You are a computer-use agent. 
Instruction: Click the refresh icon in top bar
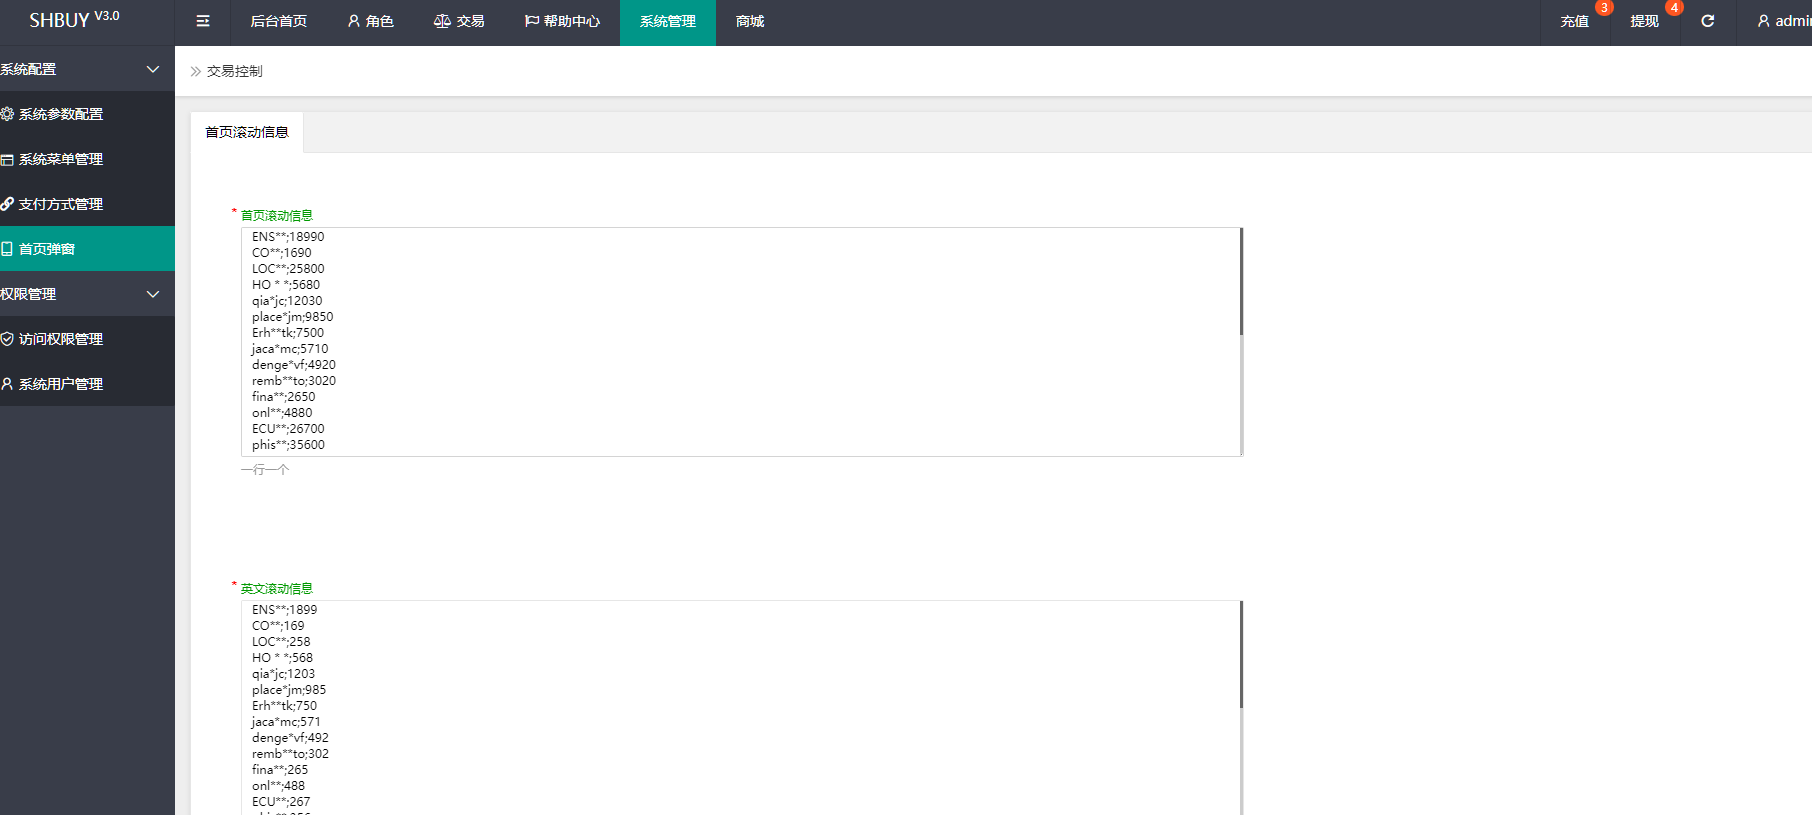(x=1708, y=21)
